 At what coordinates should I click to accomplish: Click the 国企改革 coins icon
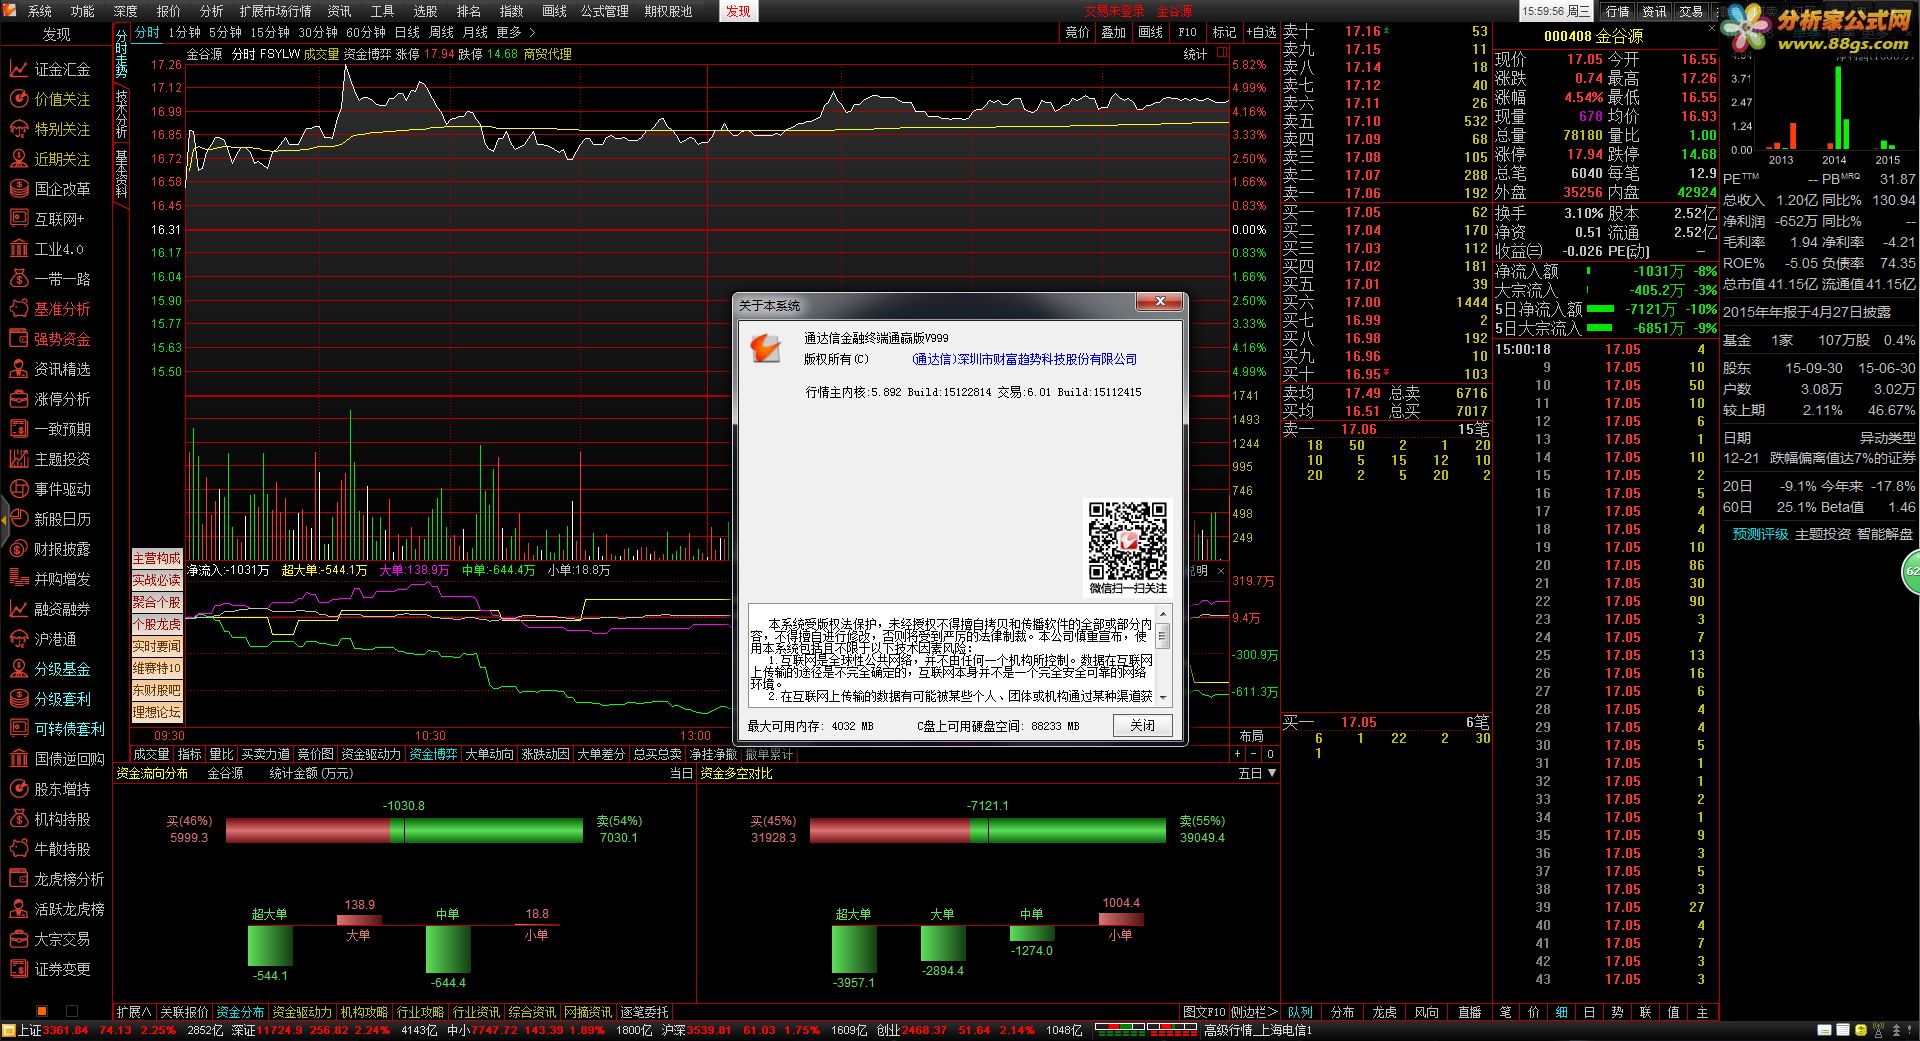(18, 189)
